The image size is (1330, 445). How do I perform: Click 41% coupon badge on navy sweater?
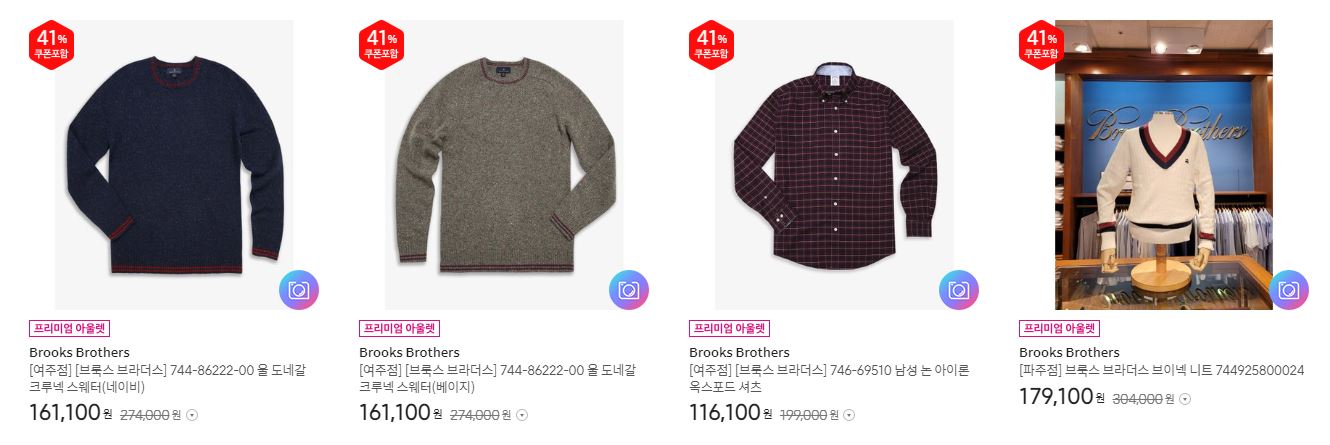[x=52, y=45]
